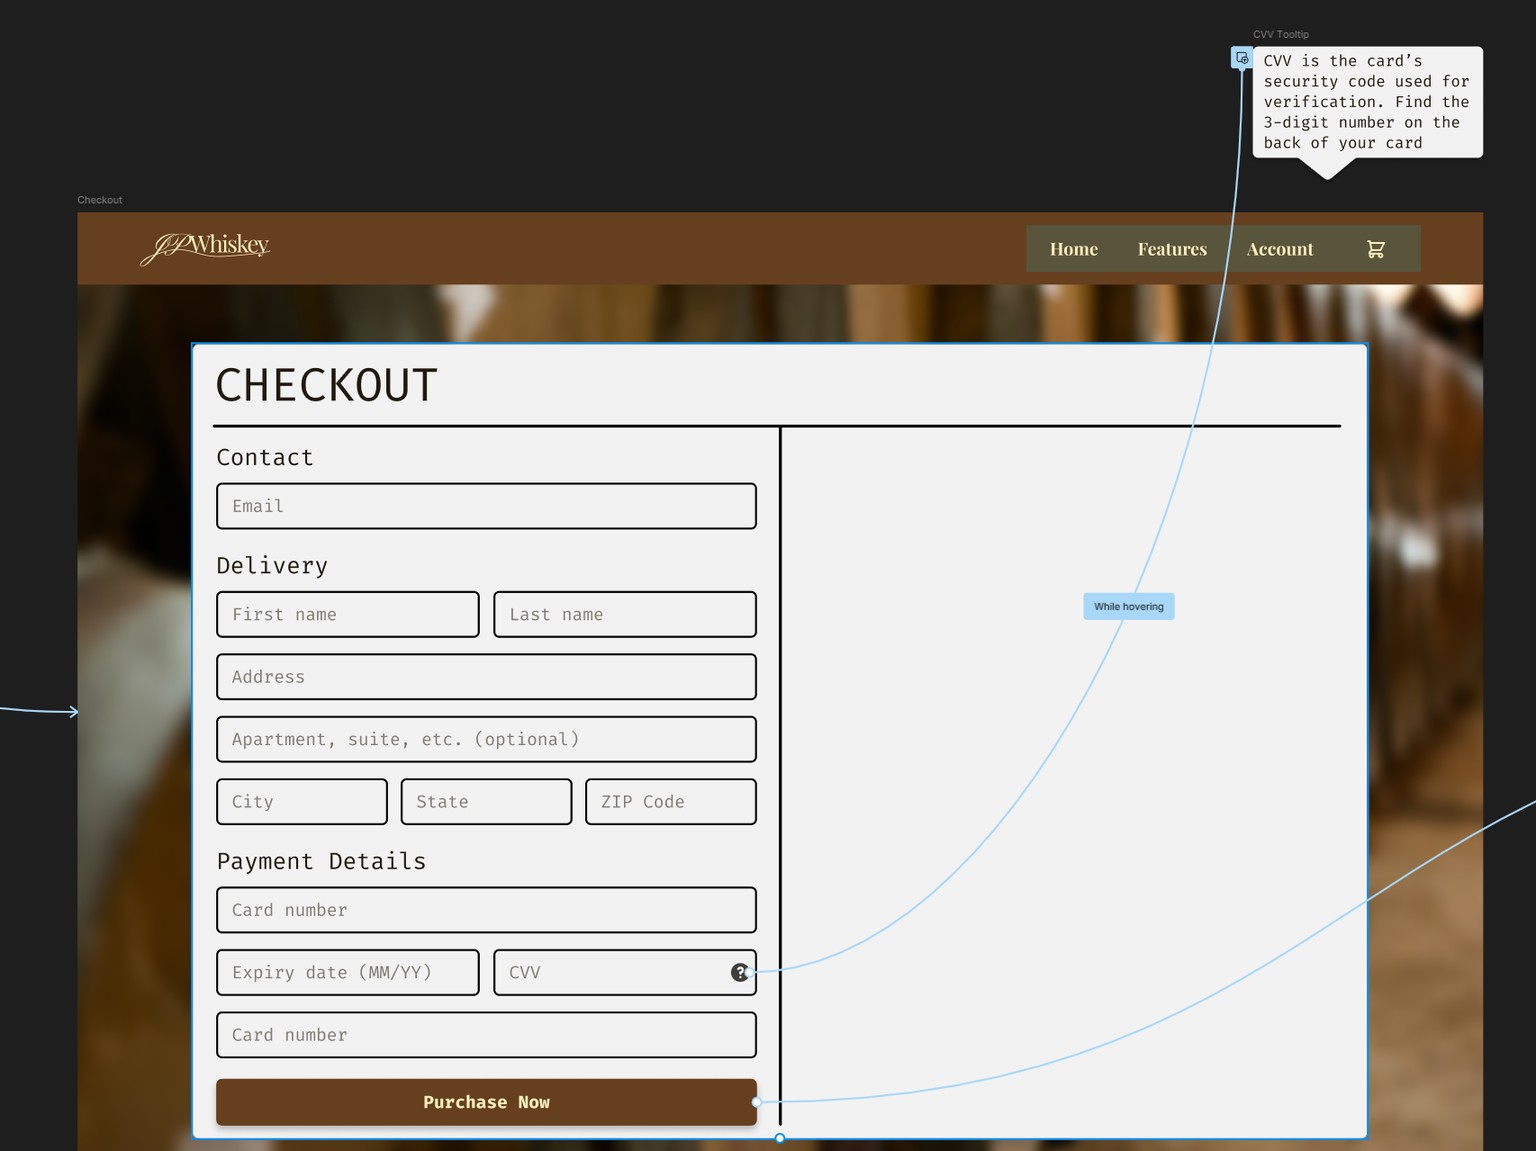
Task: Focus the Email input field
Action: (x=486, y=506)
